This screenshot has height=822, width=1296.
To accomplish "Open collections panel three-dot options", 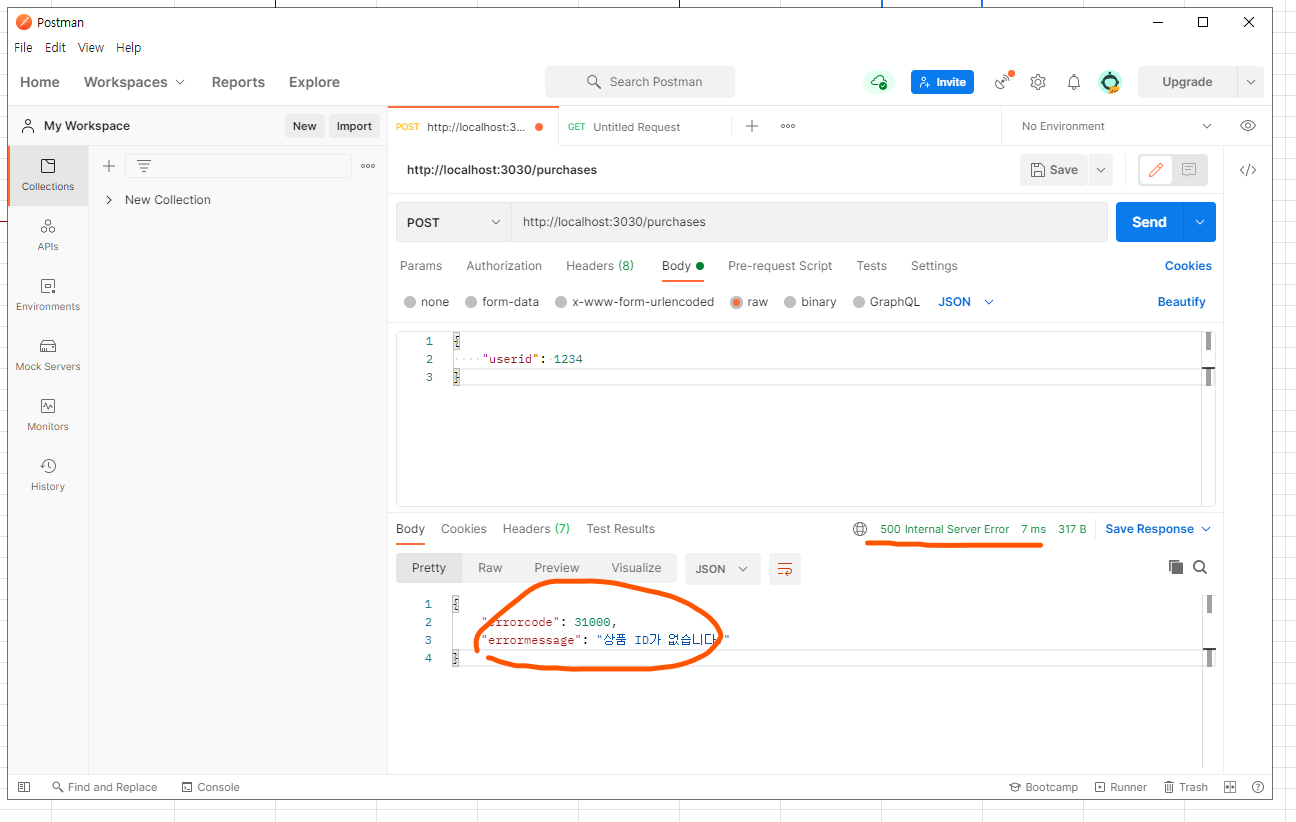I will [368, 166].
